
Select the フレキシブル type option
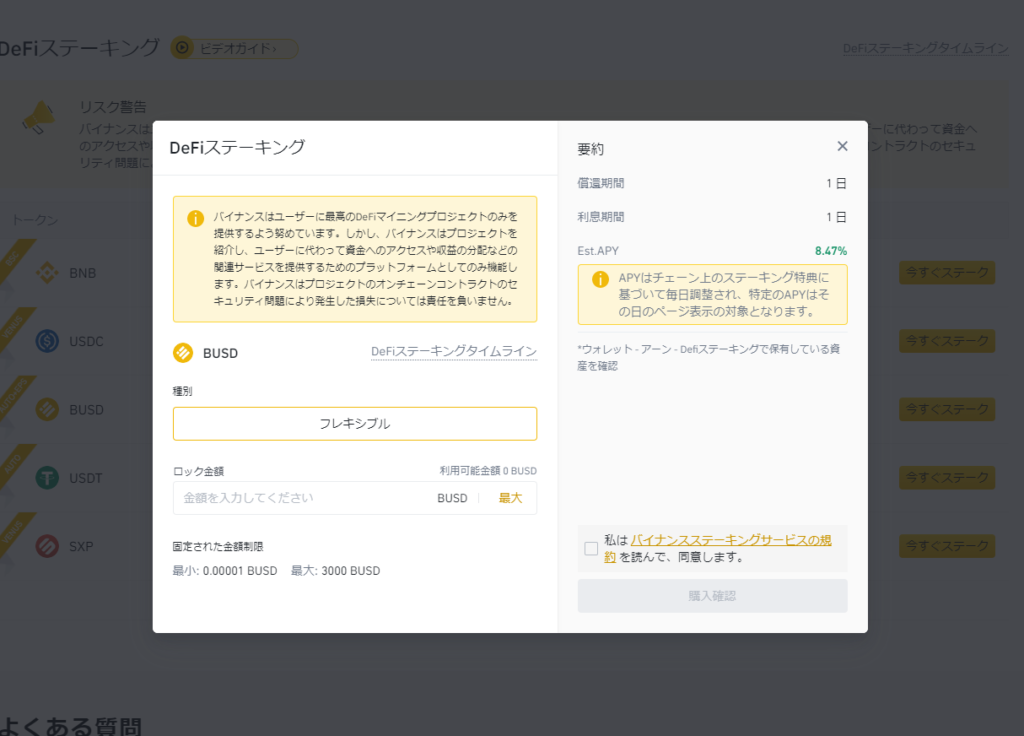click(355, 424)
